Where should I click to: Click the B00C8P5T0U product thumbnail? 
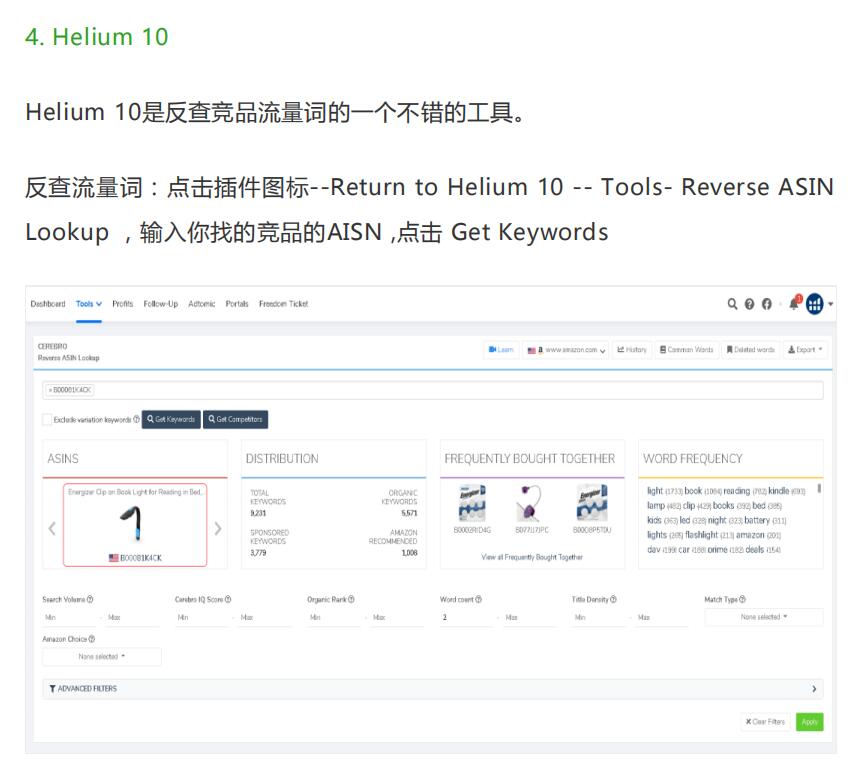point(592,503)
